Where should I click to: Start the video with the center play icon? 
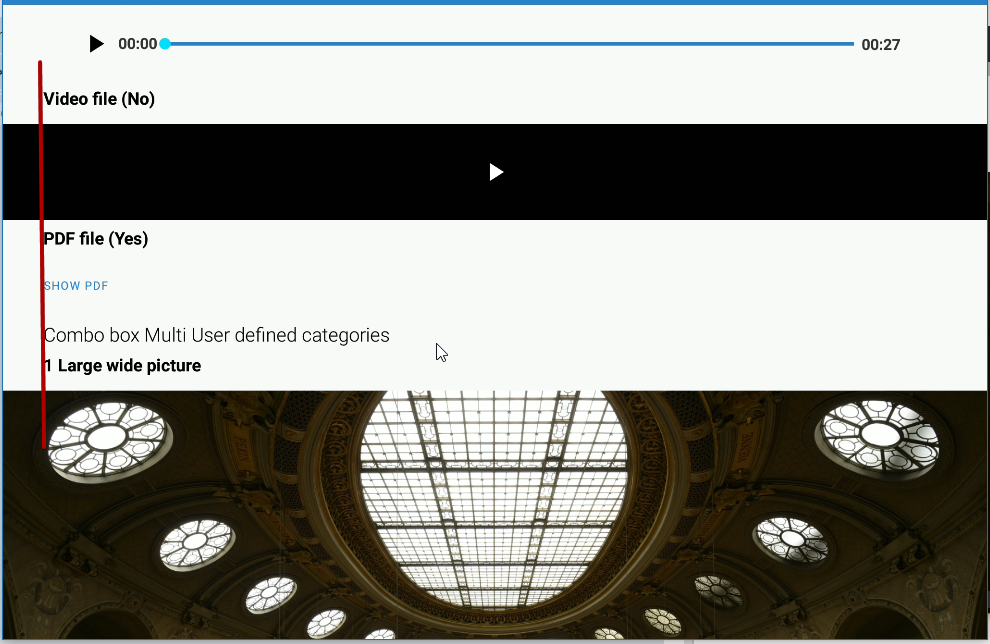click(495, 172)
